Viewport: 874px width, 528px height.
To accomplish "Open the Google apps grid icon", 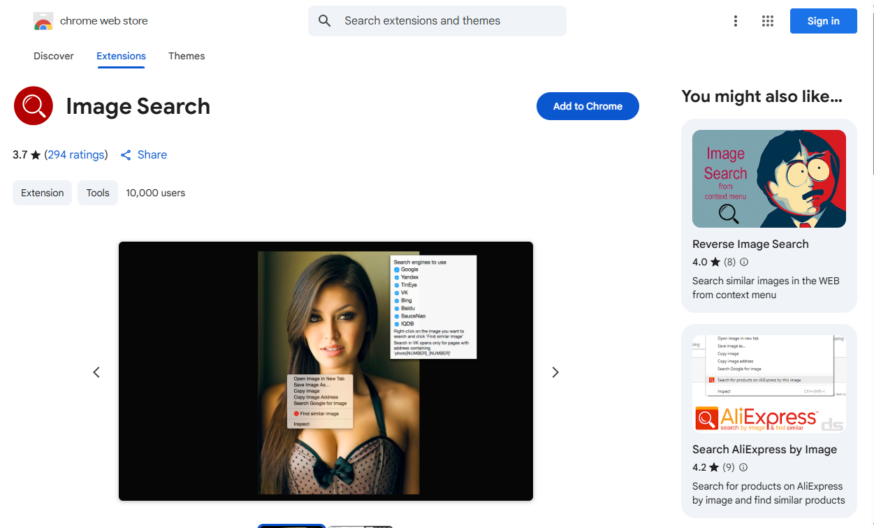I will [x=768, y=21].
